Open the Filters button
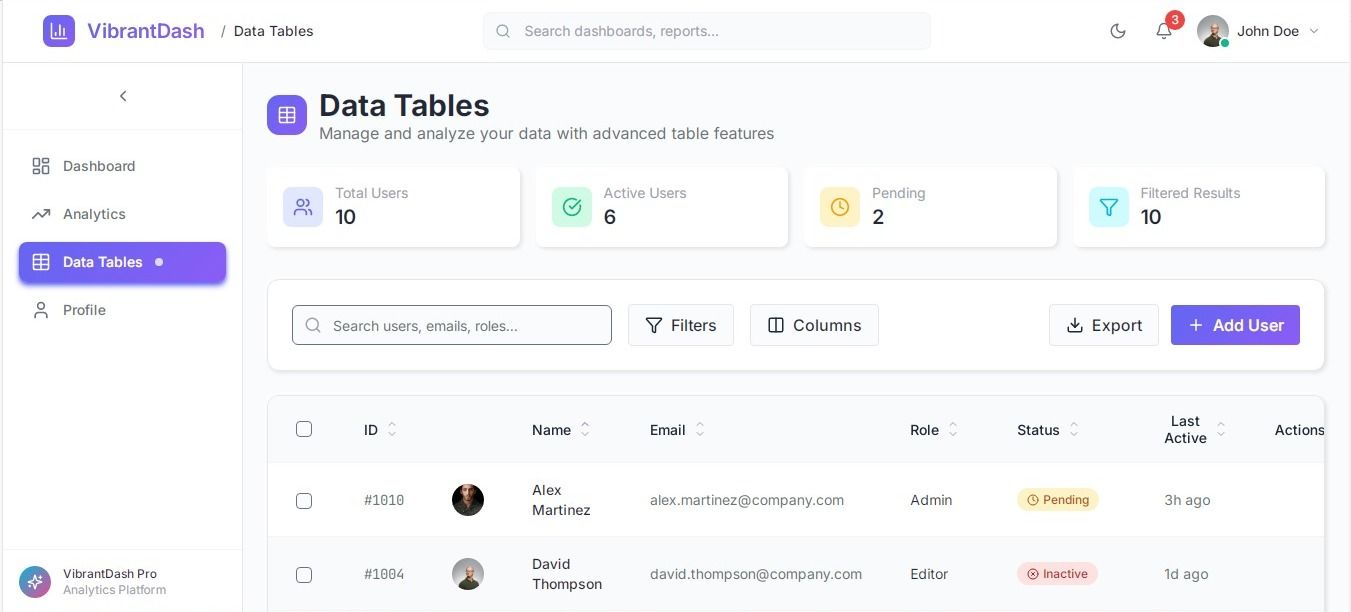Image resolution: width=1351 pixels, height=612 pixels. [x=681, y=325]
